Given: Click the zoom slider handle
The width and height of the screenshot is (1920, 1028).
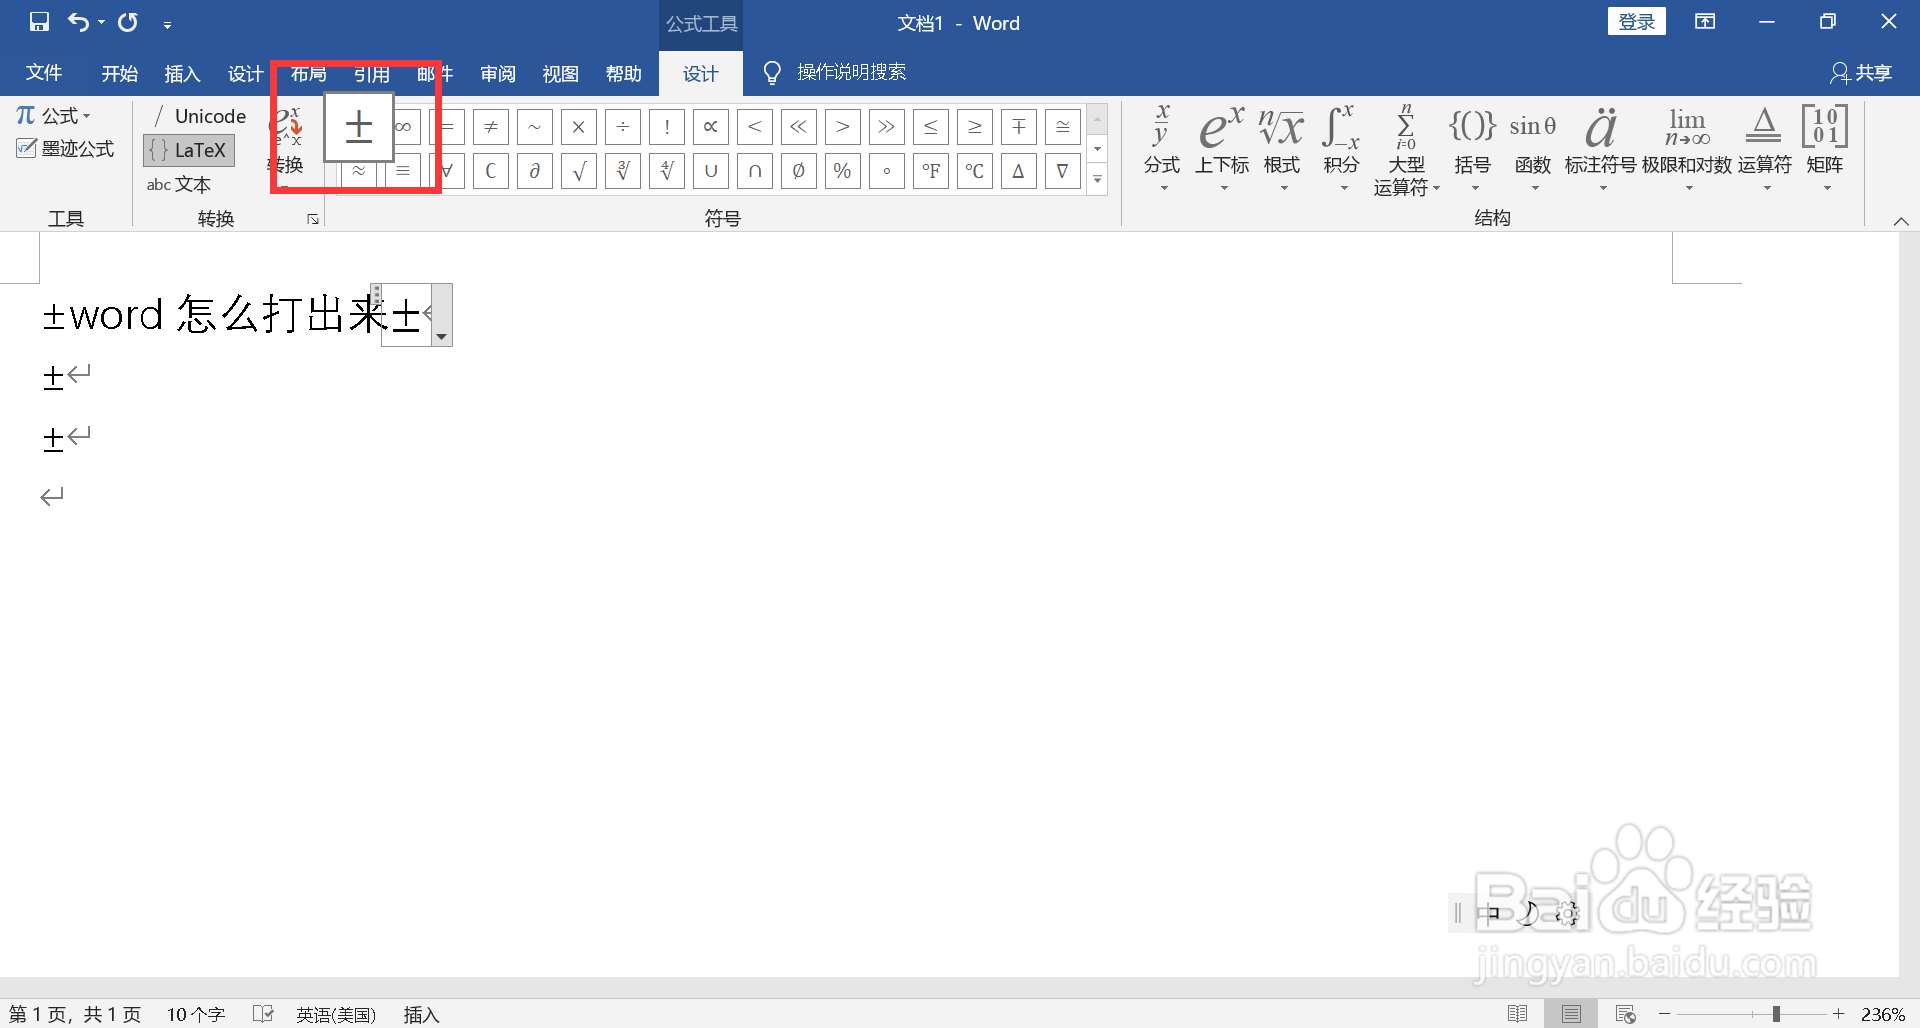Looking at the screenshot, I should [x=1777, y=1014].
